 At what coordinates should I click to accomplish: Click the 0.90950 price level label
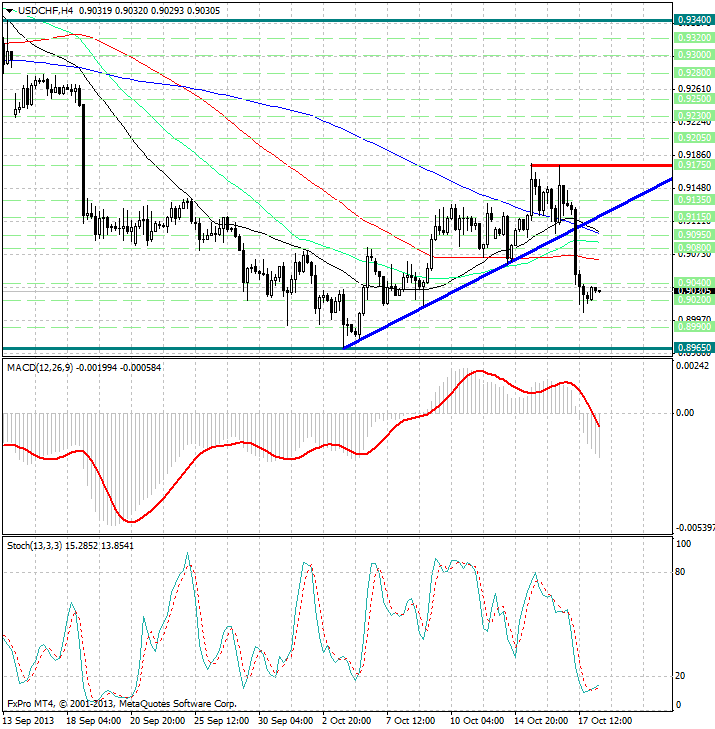(x=694, y=235)
